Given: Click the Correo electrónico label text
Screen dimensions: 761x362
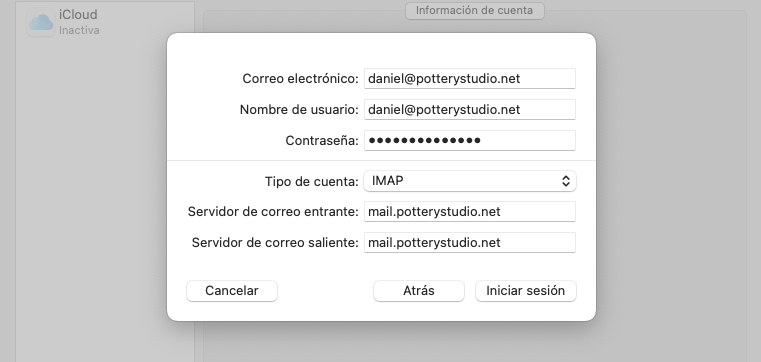Looking at the screenshot, I should (x=300, y=79).
